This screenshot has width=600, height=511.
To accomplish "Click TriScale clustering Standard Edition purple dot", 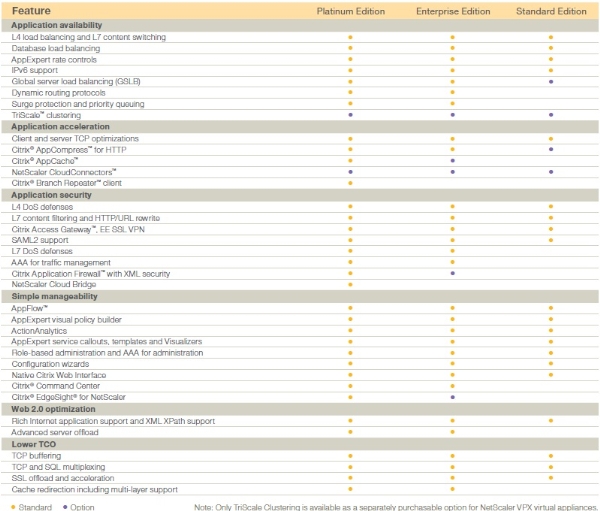I will [x=551, y=115].
